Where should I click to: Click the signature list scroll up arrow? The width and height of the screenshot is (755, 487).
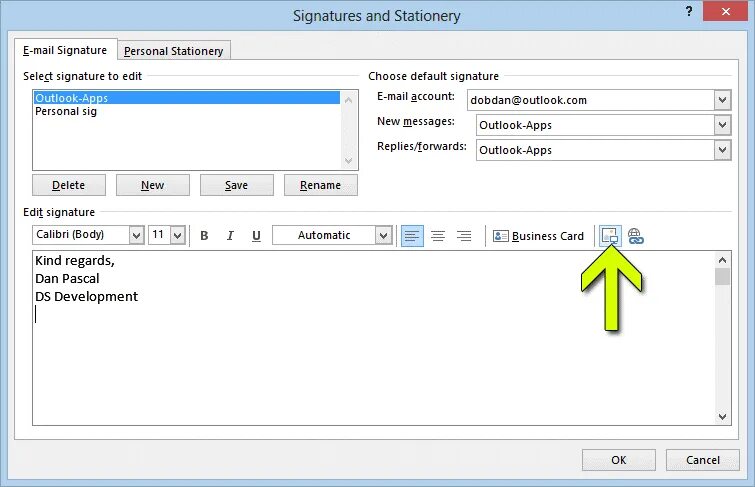pyautogui.click(x=349, y=100)
